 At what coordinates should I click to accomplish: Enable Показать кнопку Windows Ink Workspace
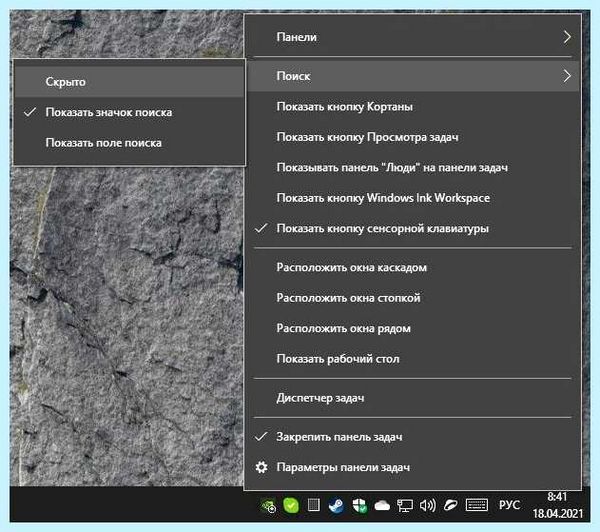pos(413,198)
